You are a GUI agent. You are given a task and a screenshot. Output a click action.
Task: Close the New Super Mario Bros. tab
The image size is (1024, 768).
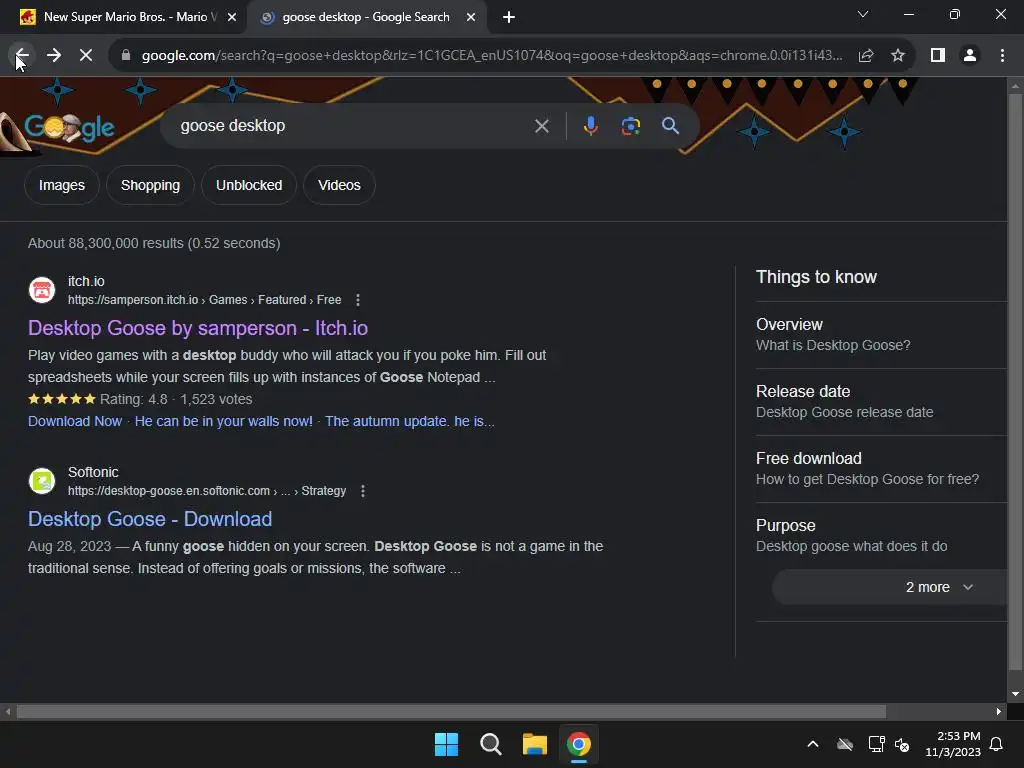pyautogui.click(x=231, y=17)
